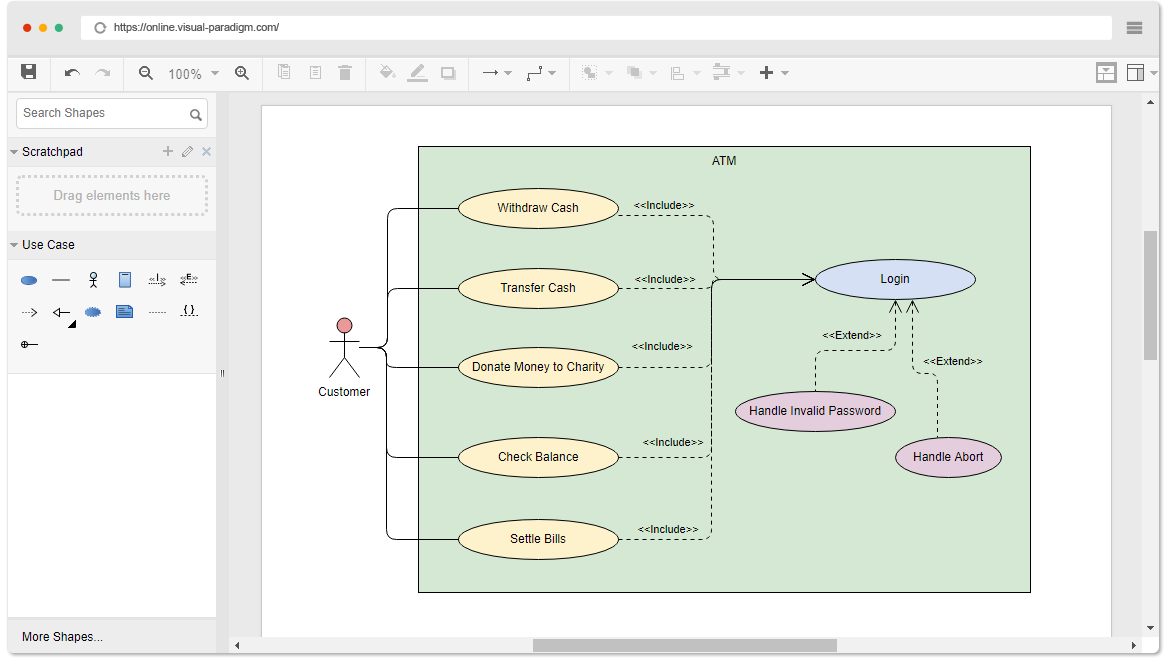Select the Note document shape
The width and height of the screenshot is (1170, 665).
pyautogui.click(x=125, y=311)
